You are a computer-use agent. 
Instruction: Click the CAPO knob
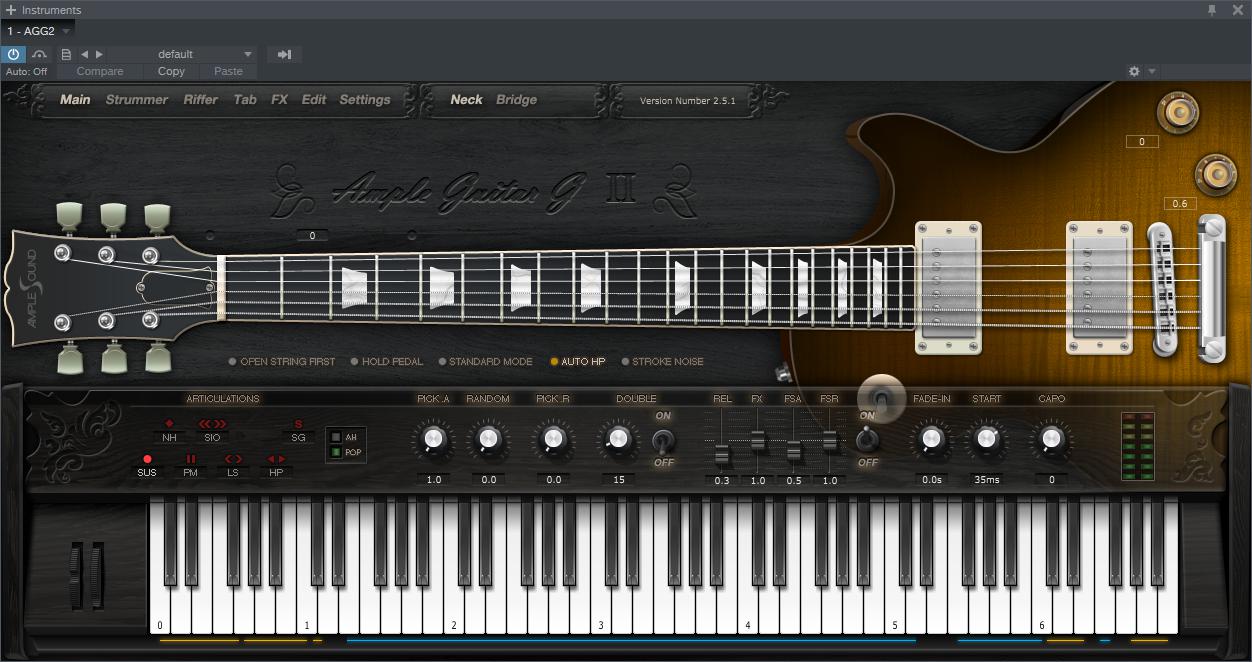click(1051, 439)
